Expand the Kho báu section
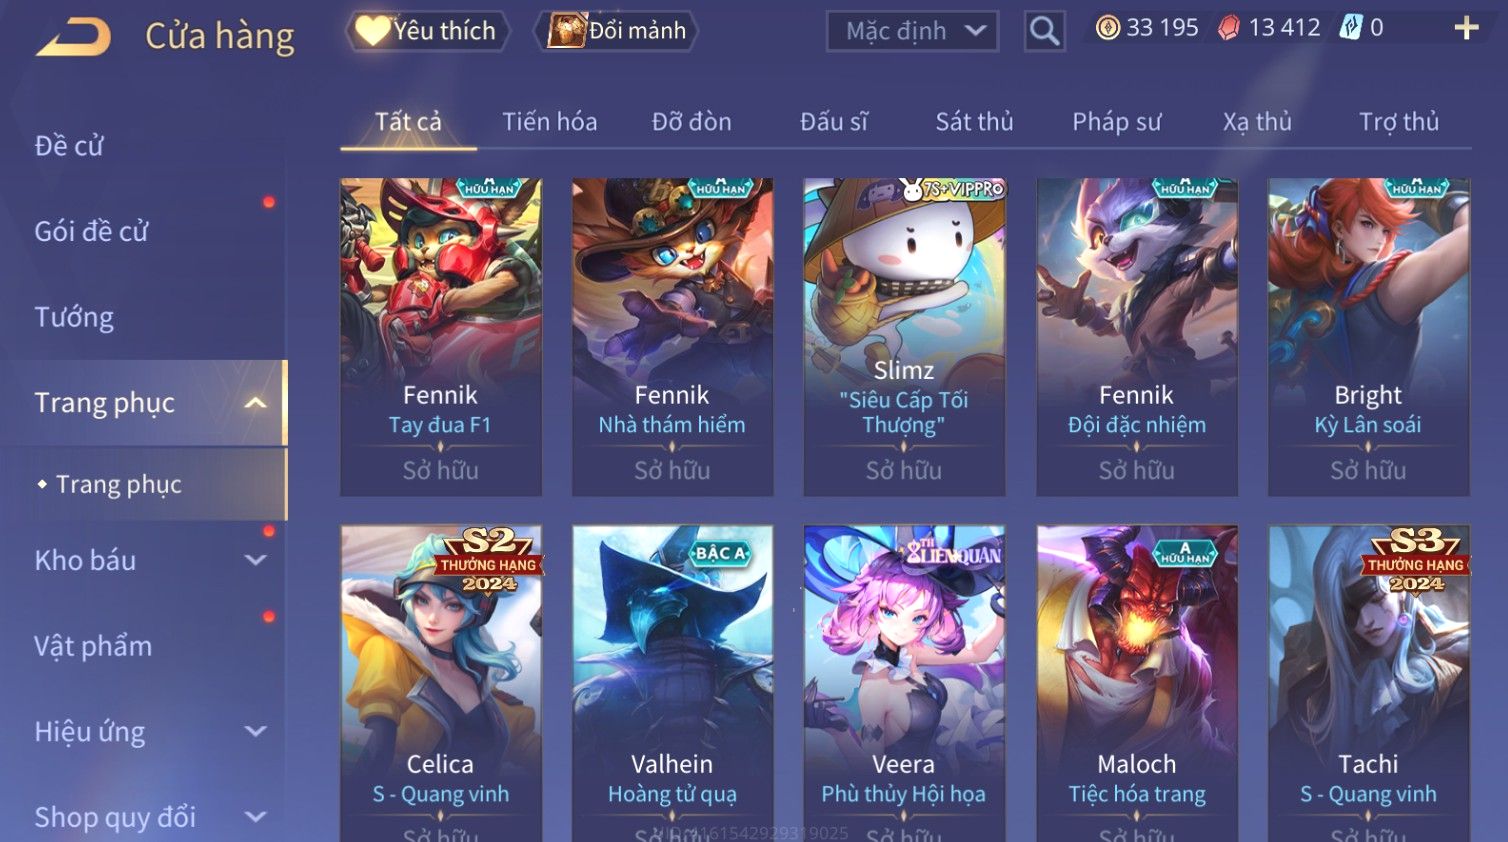The height and width of the screenshot is (842, 1508). 256,561
